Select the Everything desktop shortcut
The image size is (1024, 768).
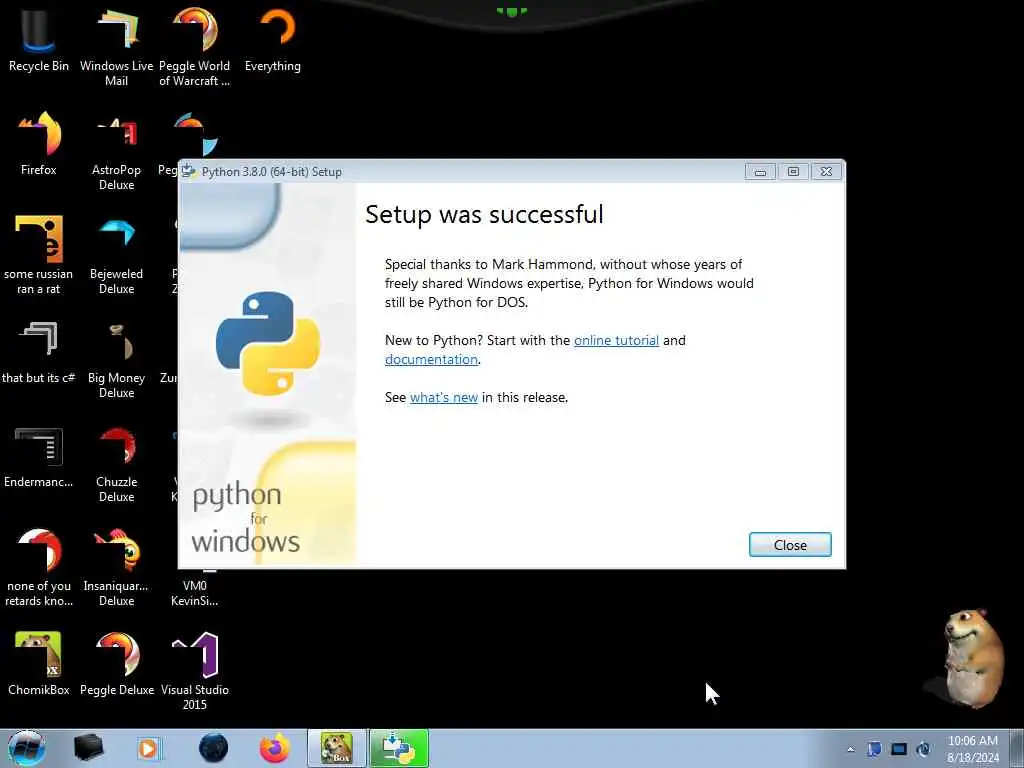point(273,41)
